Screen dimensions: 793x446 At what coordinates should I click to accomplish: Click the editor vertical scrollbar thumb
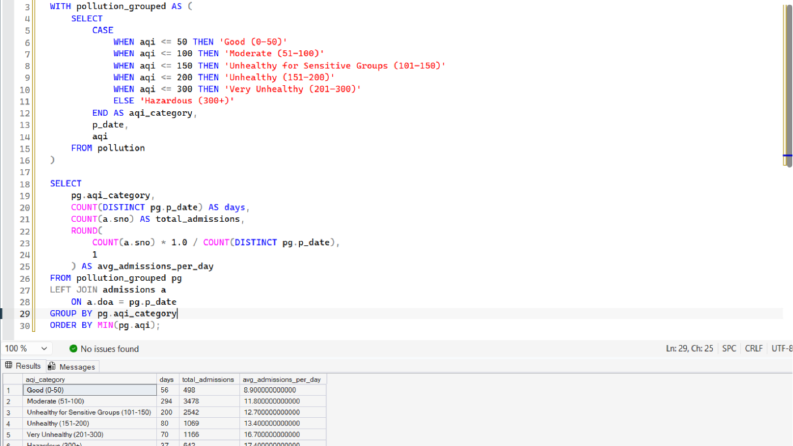[x=787, y=85]
